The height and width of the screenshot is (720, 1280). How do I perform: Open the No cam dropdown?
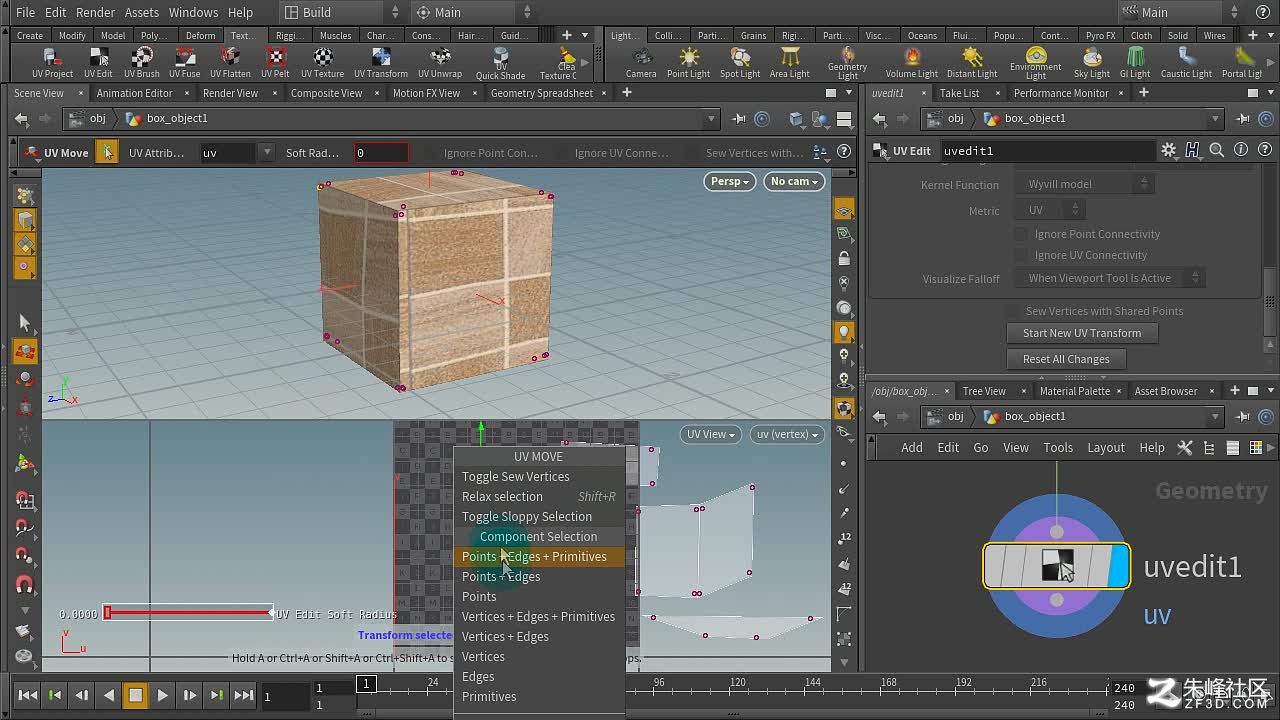point(794,181)
